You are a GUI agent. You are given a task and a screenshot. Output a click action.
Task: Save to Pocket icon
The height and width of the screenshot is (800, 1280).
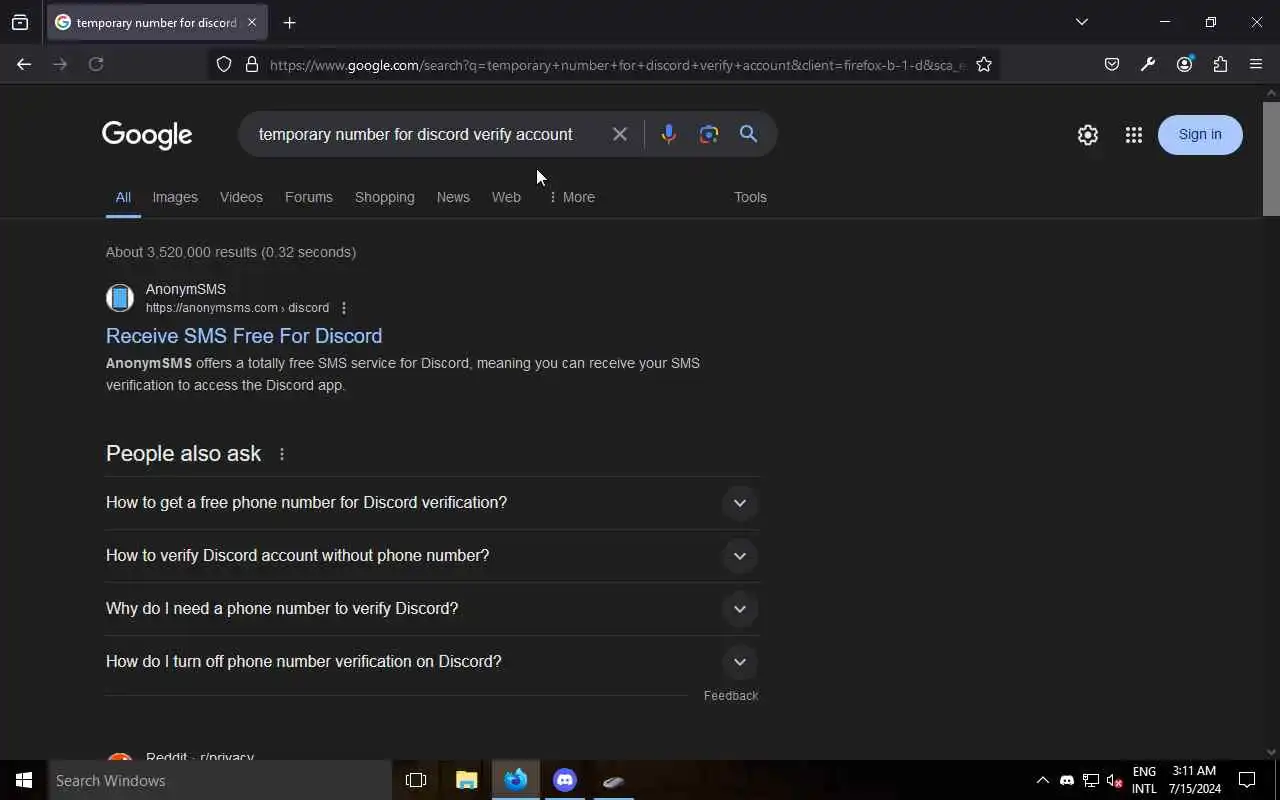1112,64
